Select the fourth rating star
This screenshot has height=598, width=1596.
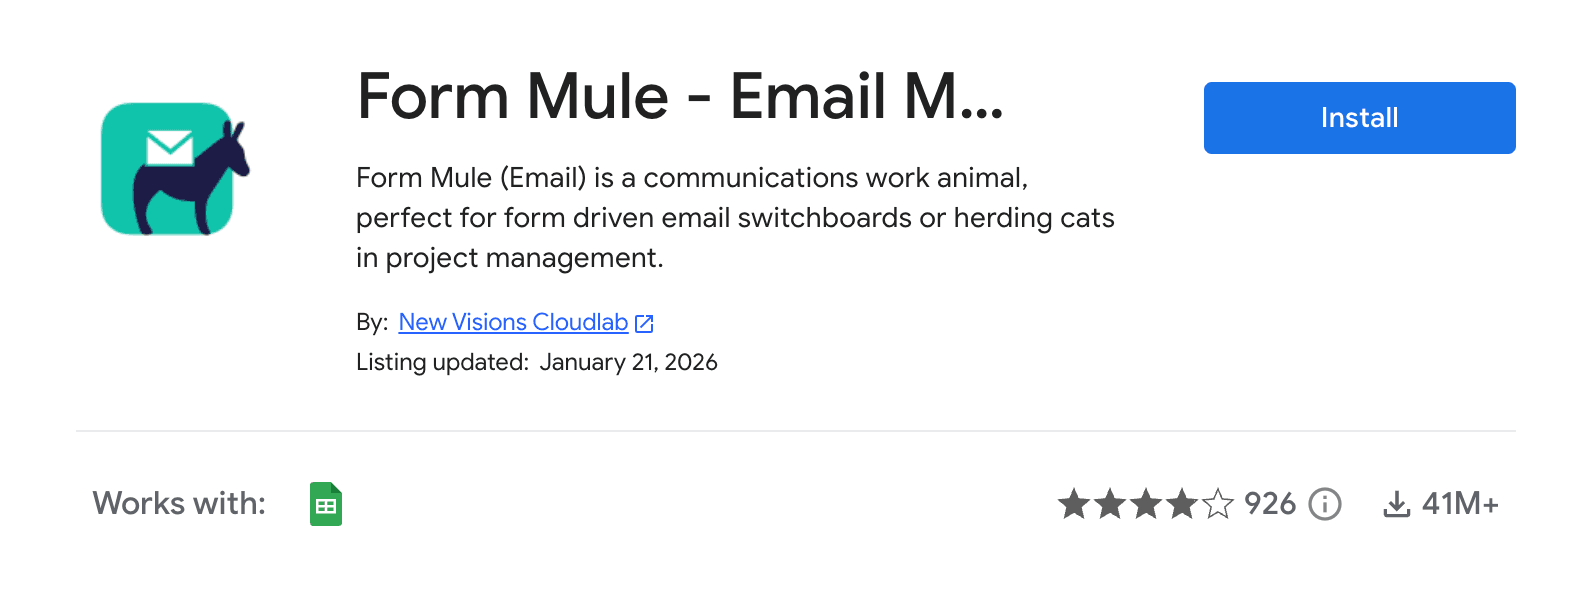[1182, 504]
